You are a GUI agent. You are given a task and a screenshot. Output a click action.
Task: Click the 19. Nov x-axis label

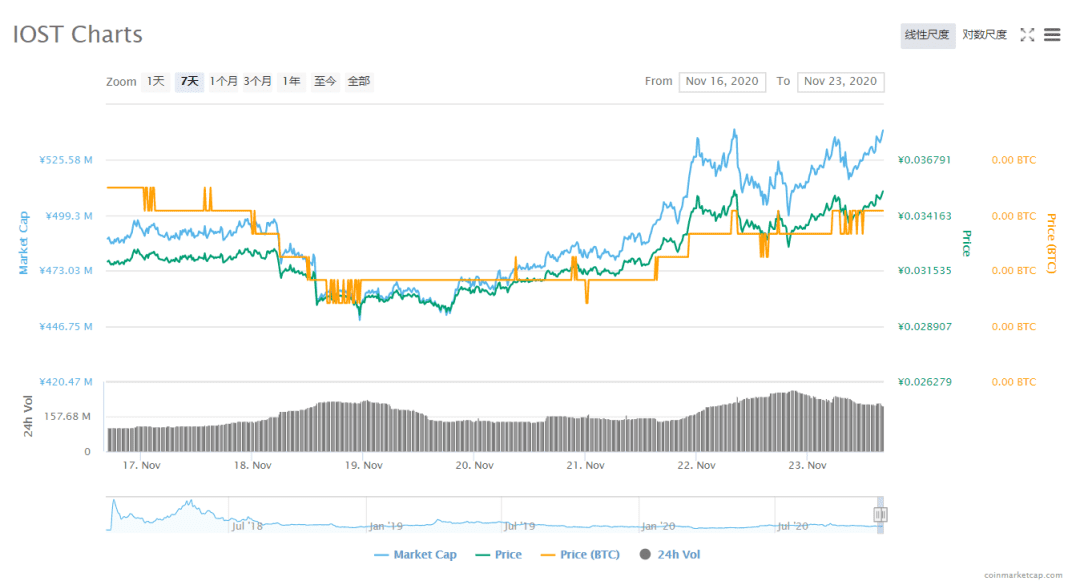(x=364, y=466)
